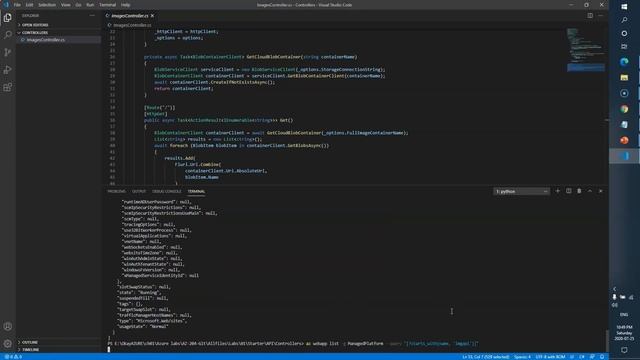Open File Explorer from the taskbar
Viewport: 640px width, 360px height.
point(624,78)
